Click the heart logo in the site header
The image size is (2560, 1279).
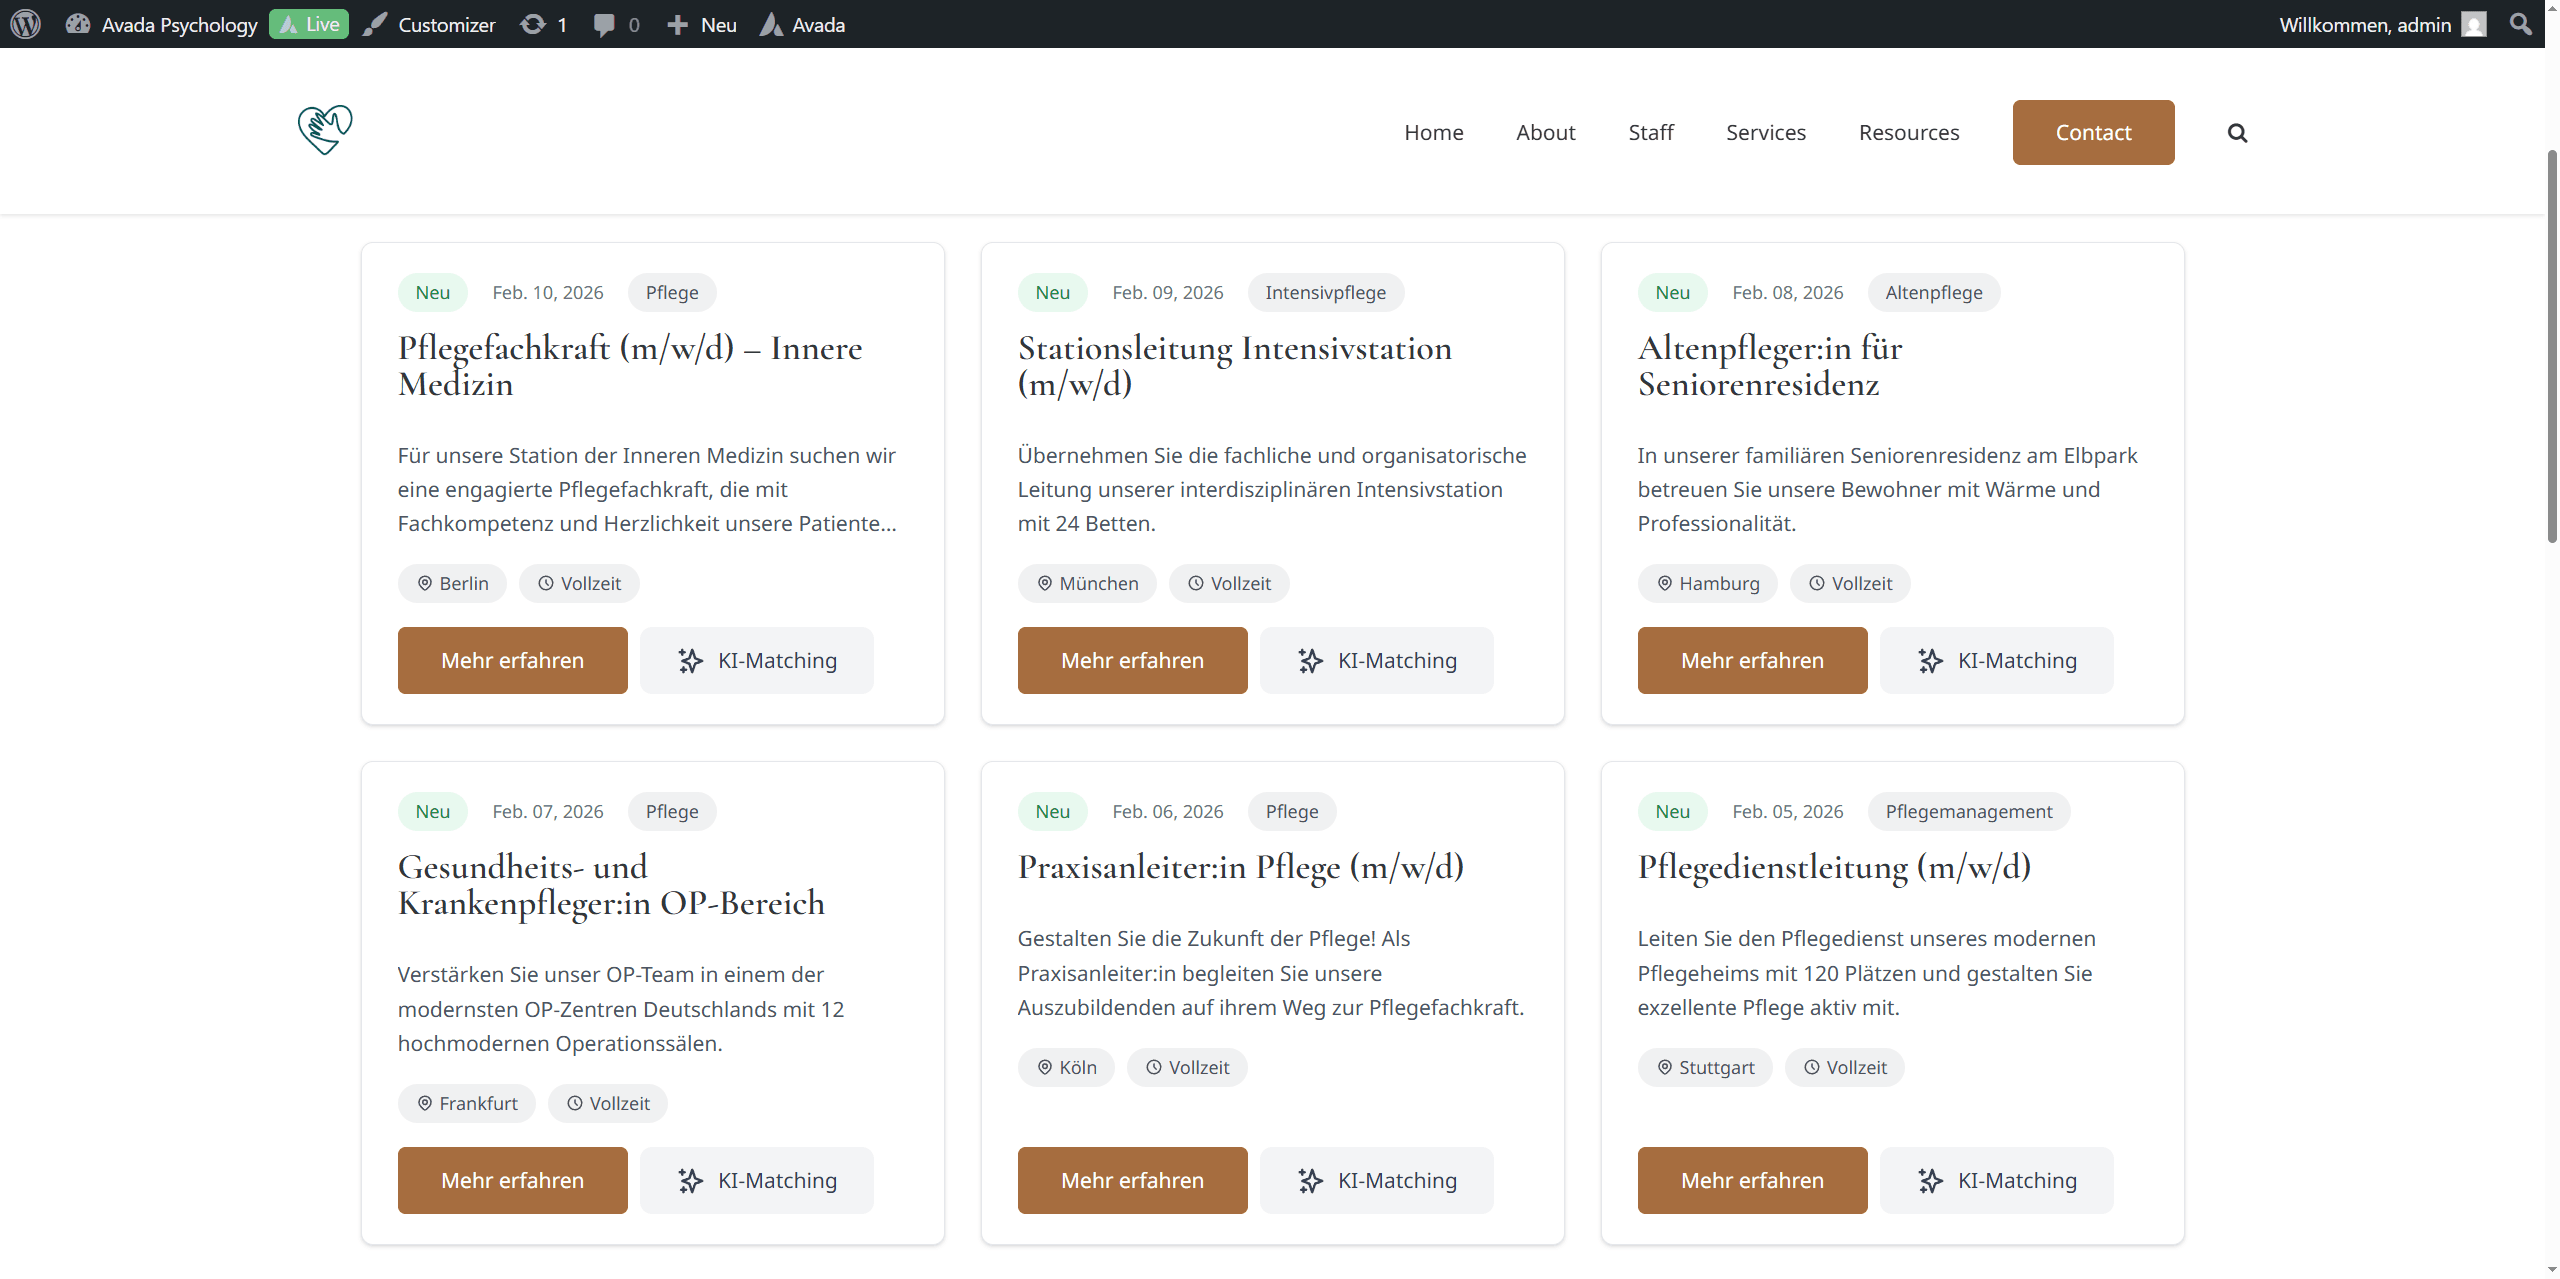click(x=324, y=130)
